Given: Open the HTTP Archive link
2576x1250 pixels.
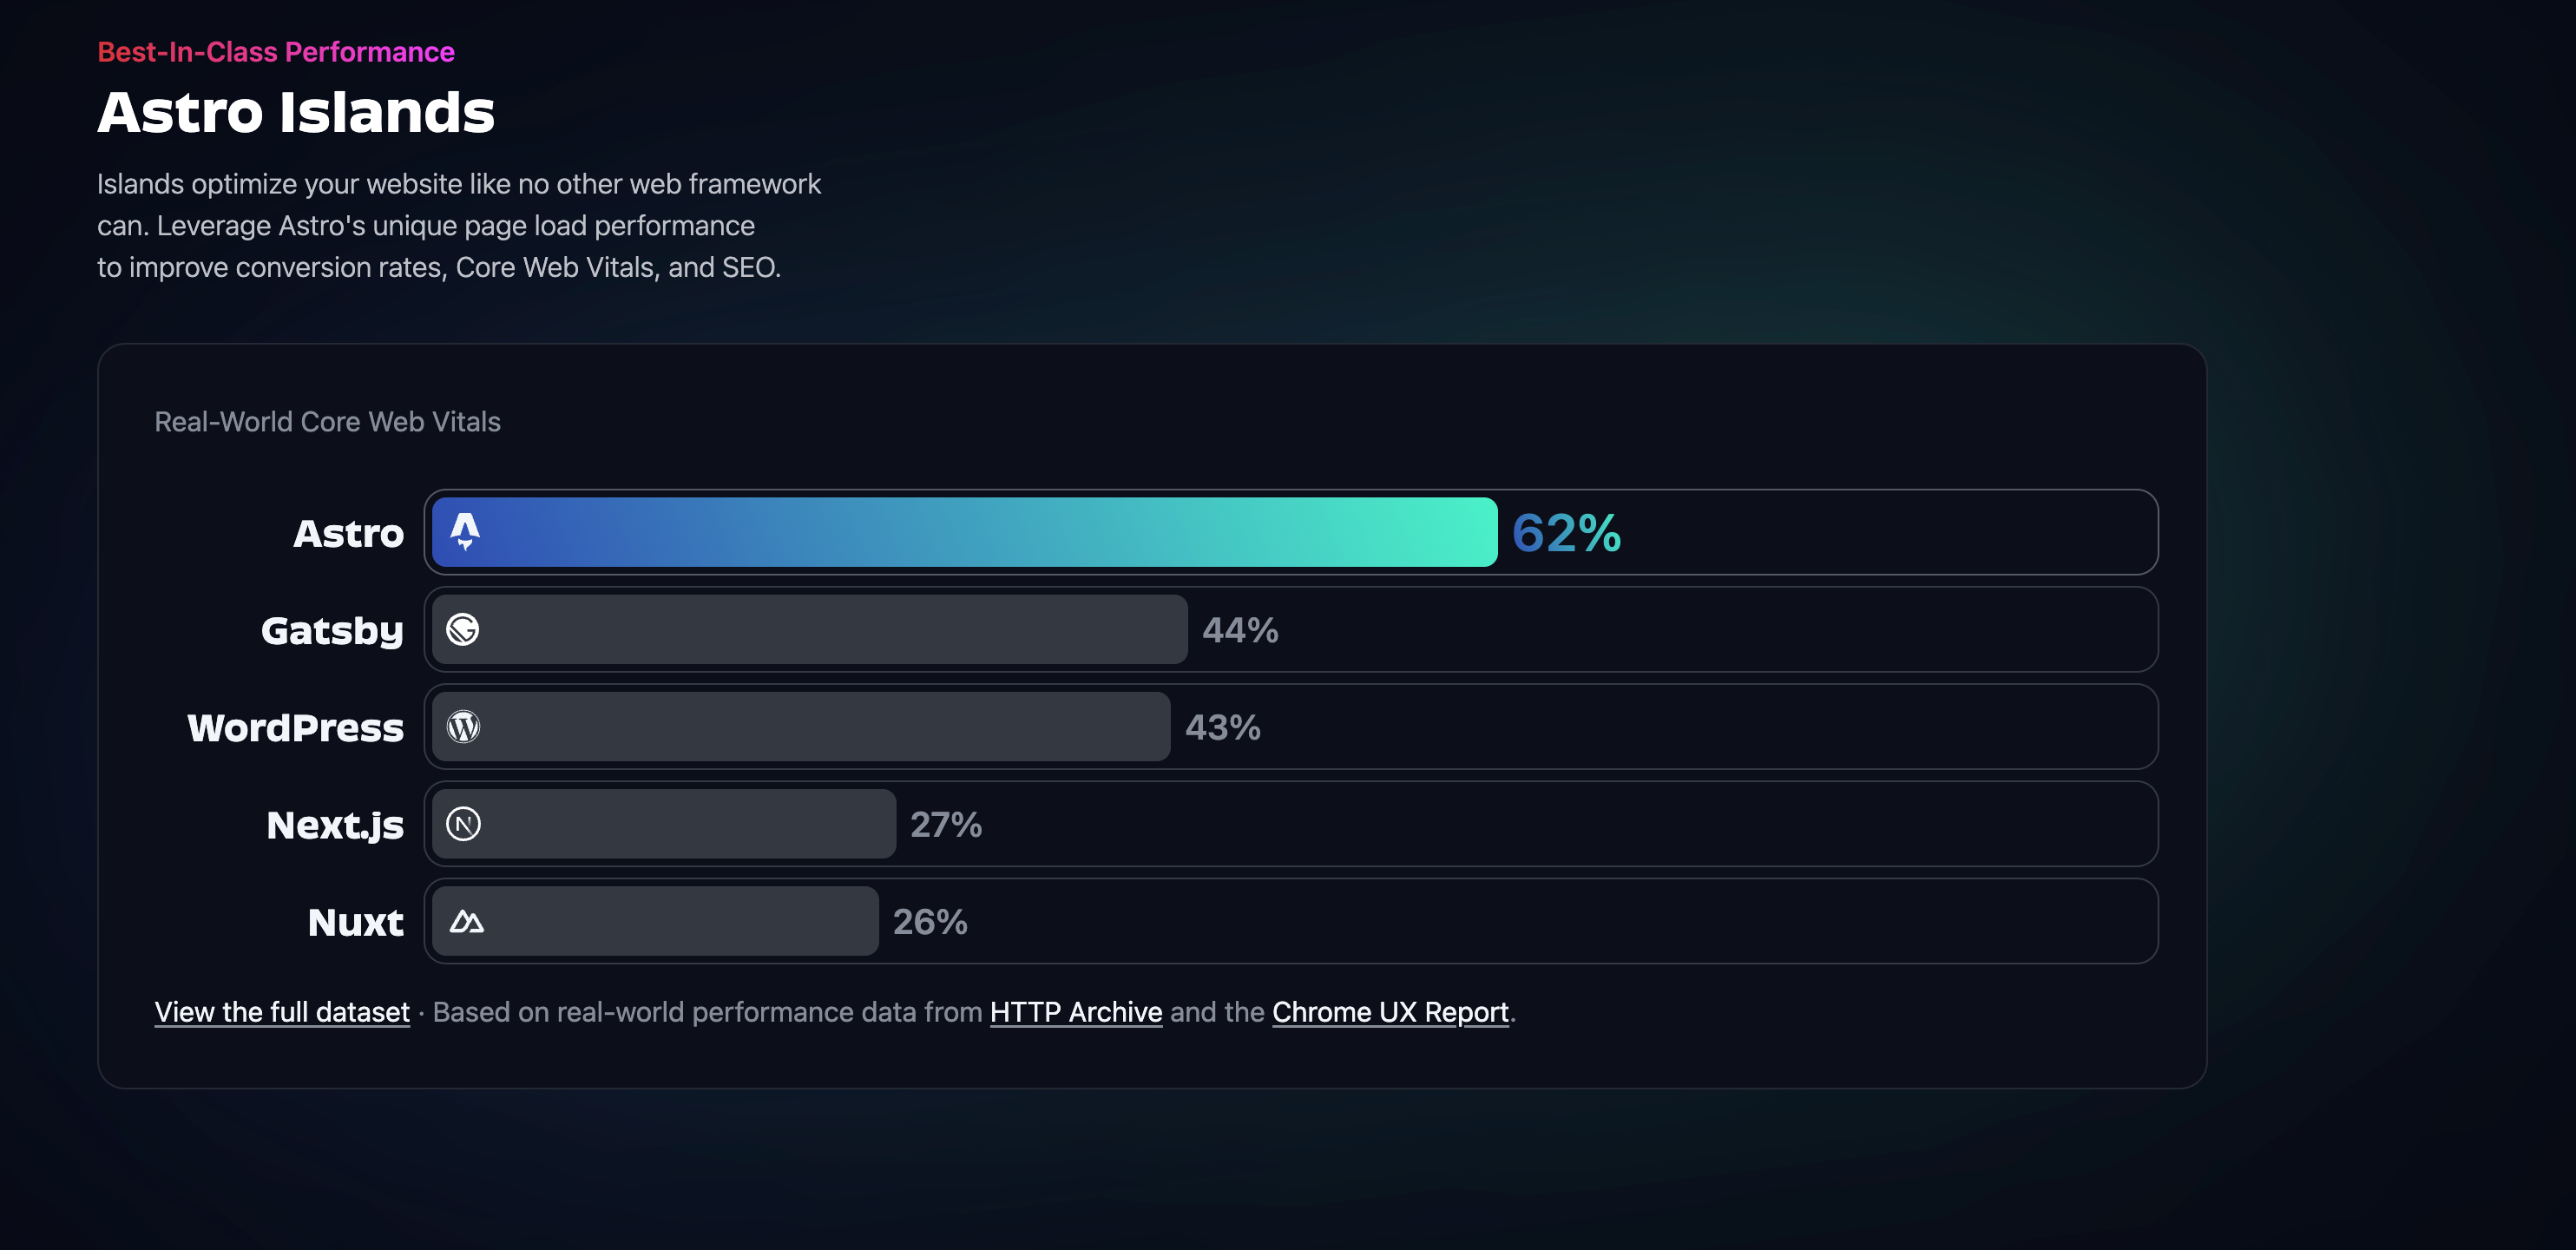Looking at the screenshot, I should click(x=1076, y=1012).
